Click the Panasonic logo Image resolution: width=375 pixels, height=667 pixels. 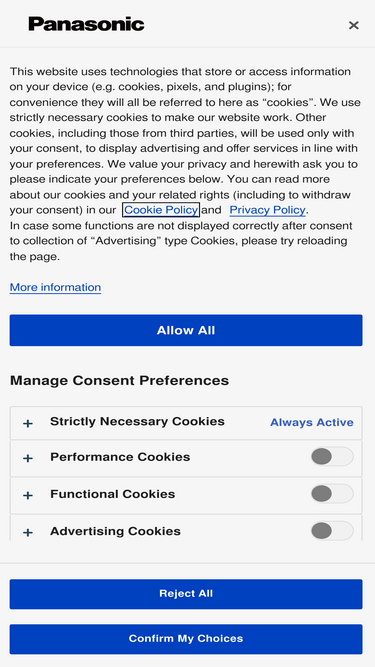pyautogui.click(x=86, y=24)
